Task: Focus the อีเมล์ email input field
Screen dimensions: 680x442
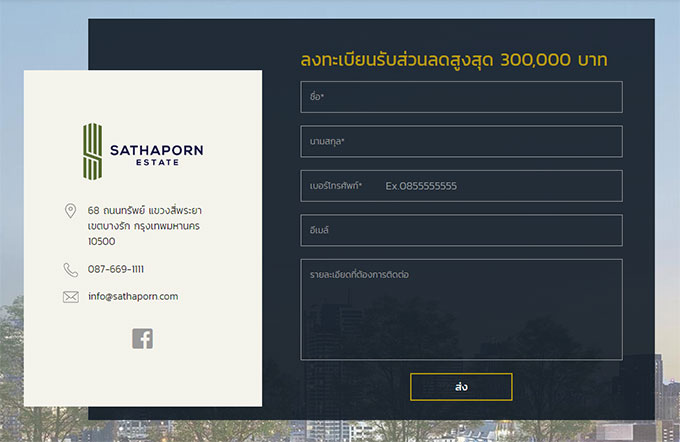Action: pos(461,230)
